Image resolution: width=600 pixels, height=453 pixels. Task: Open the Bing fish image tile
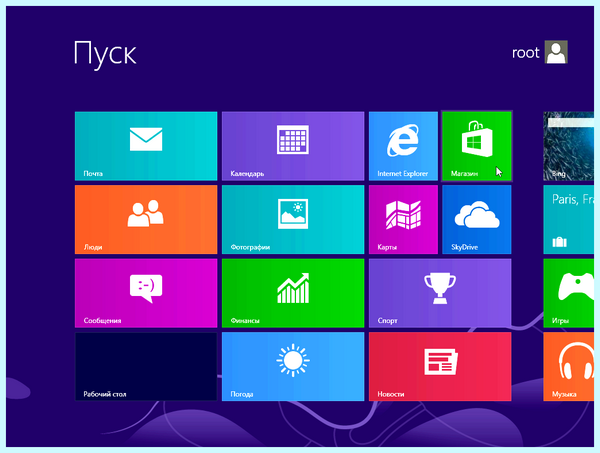569,146
